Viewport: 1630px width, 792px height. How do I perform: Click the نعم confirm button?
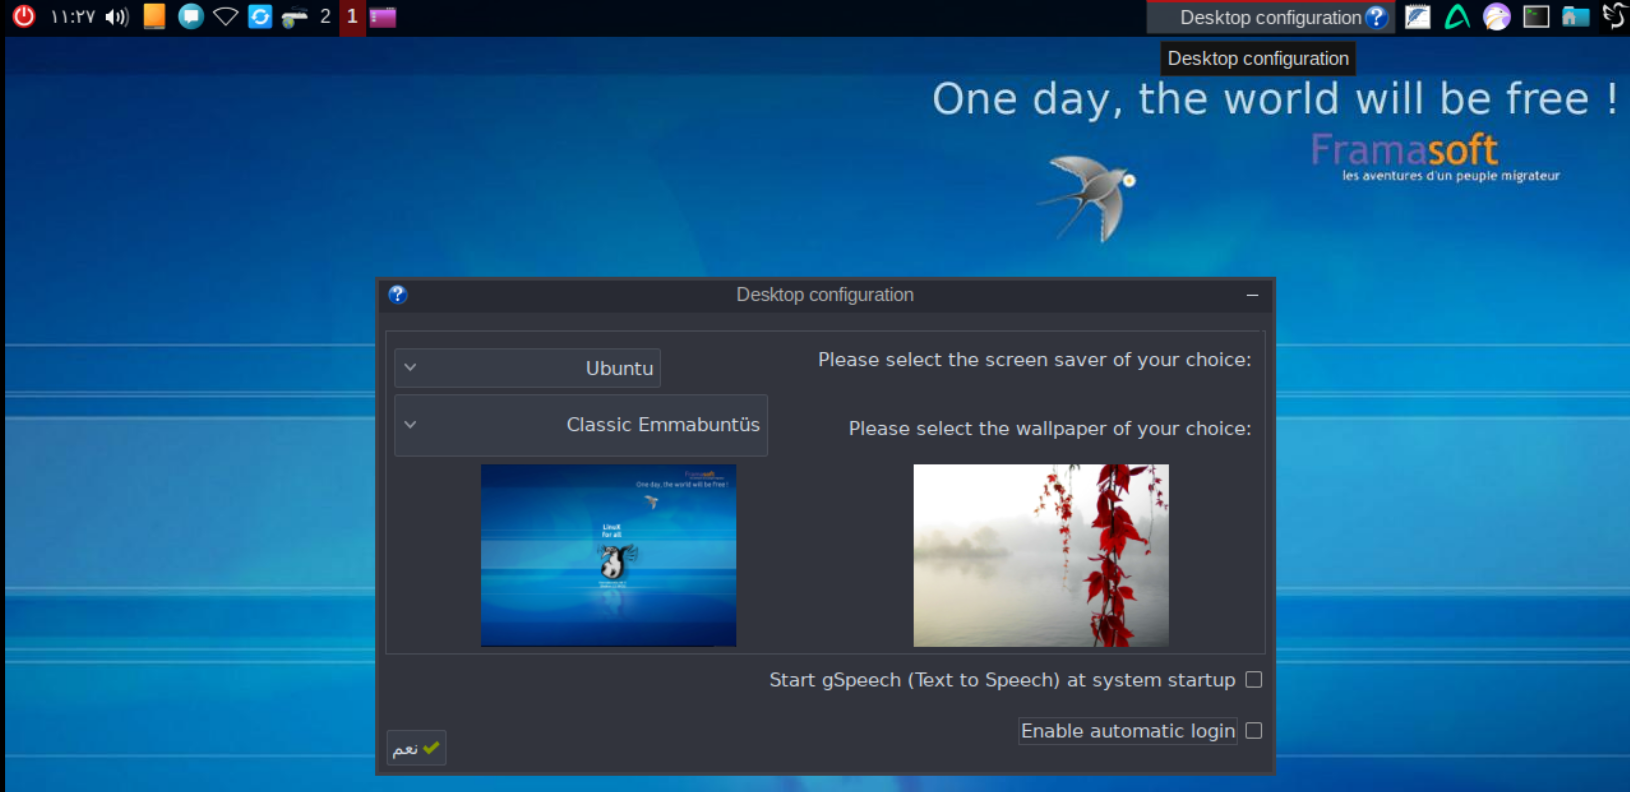coord(417,748)
